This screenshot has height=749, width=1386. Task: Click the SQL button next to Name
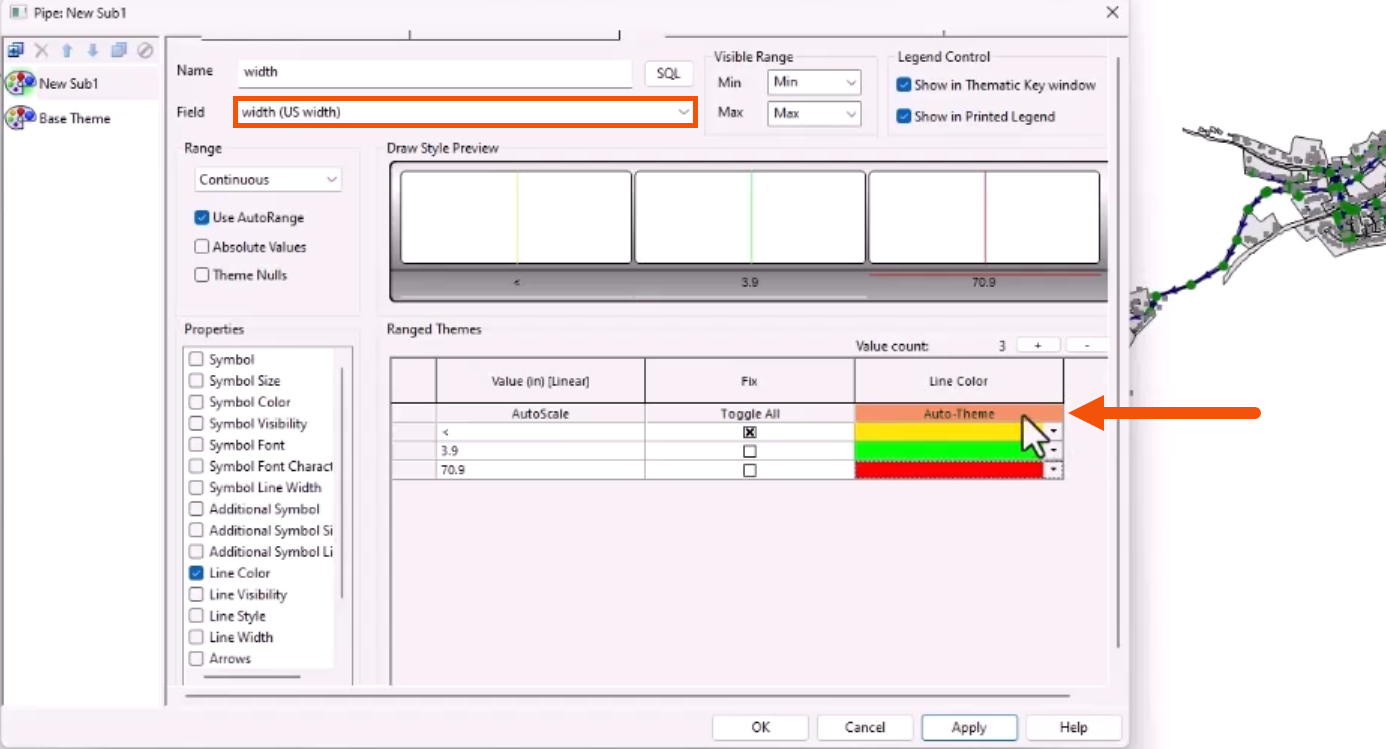tap(668, 73)
